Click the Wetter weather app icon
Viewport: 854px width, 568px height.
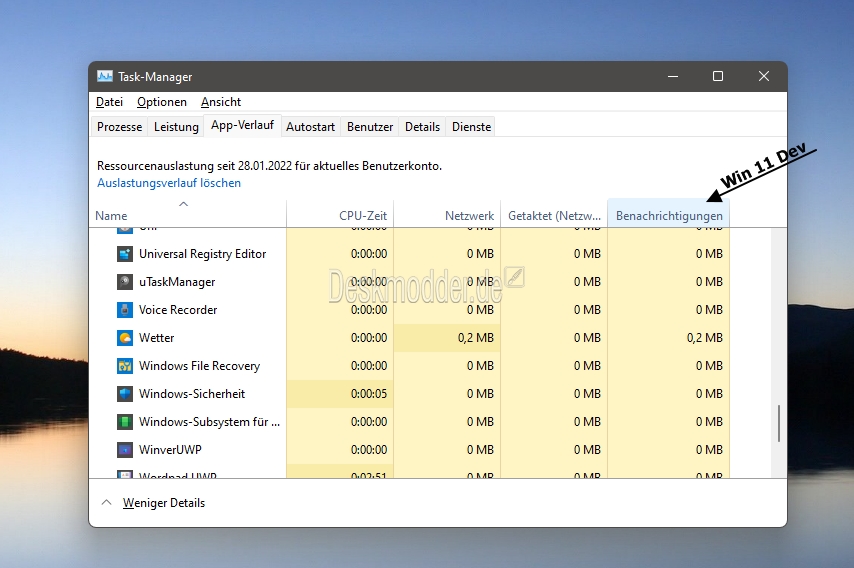tap(125, 338)
